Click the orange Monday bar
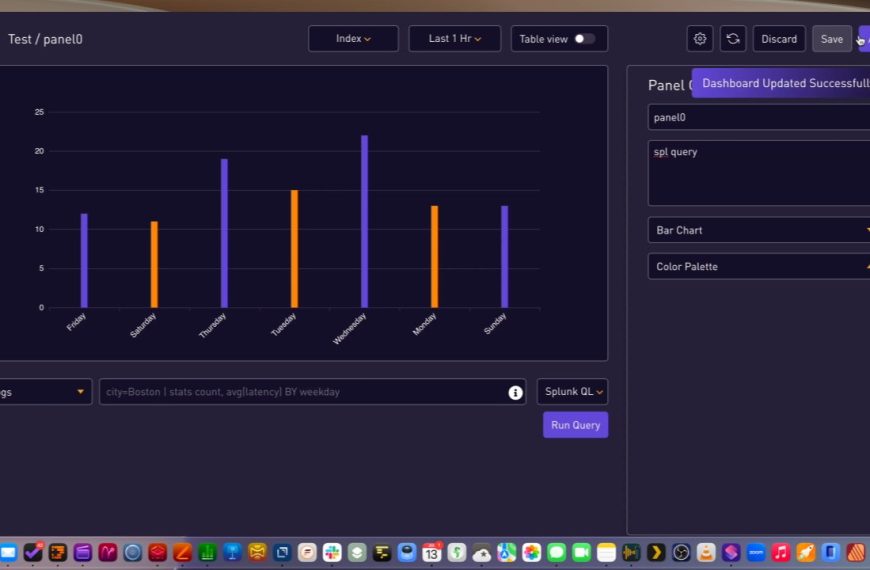The height and width of the screenshot is (570, 870). click(x=434, y=256)
